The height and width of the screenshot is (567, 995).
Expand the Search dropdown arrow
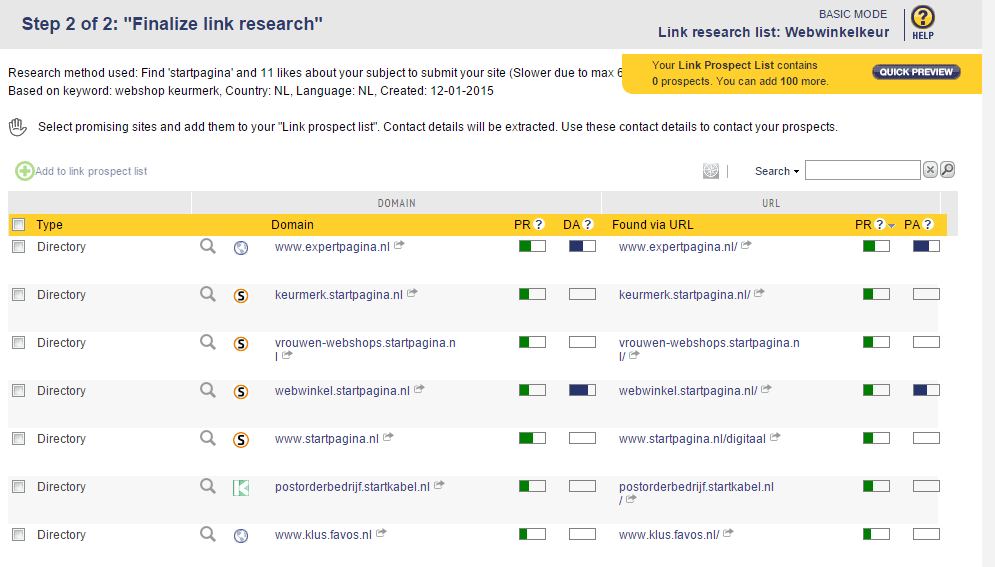(x=796, y=172)
